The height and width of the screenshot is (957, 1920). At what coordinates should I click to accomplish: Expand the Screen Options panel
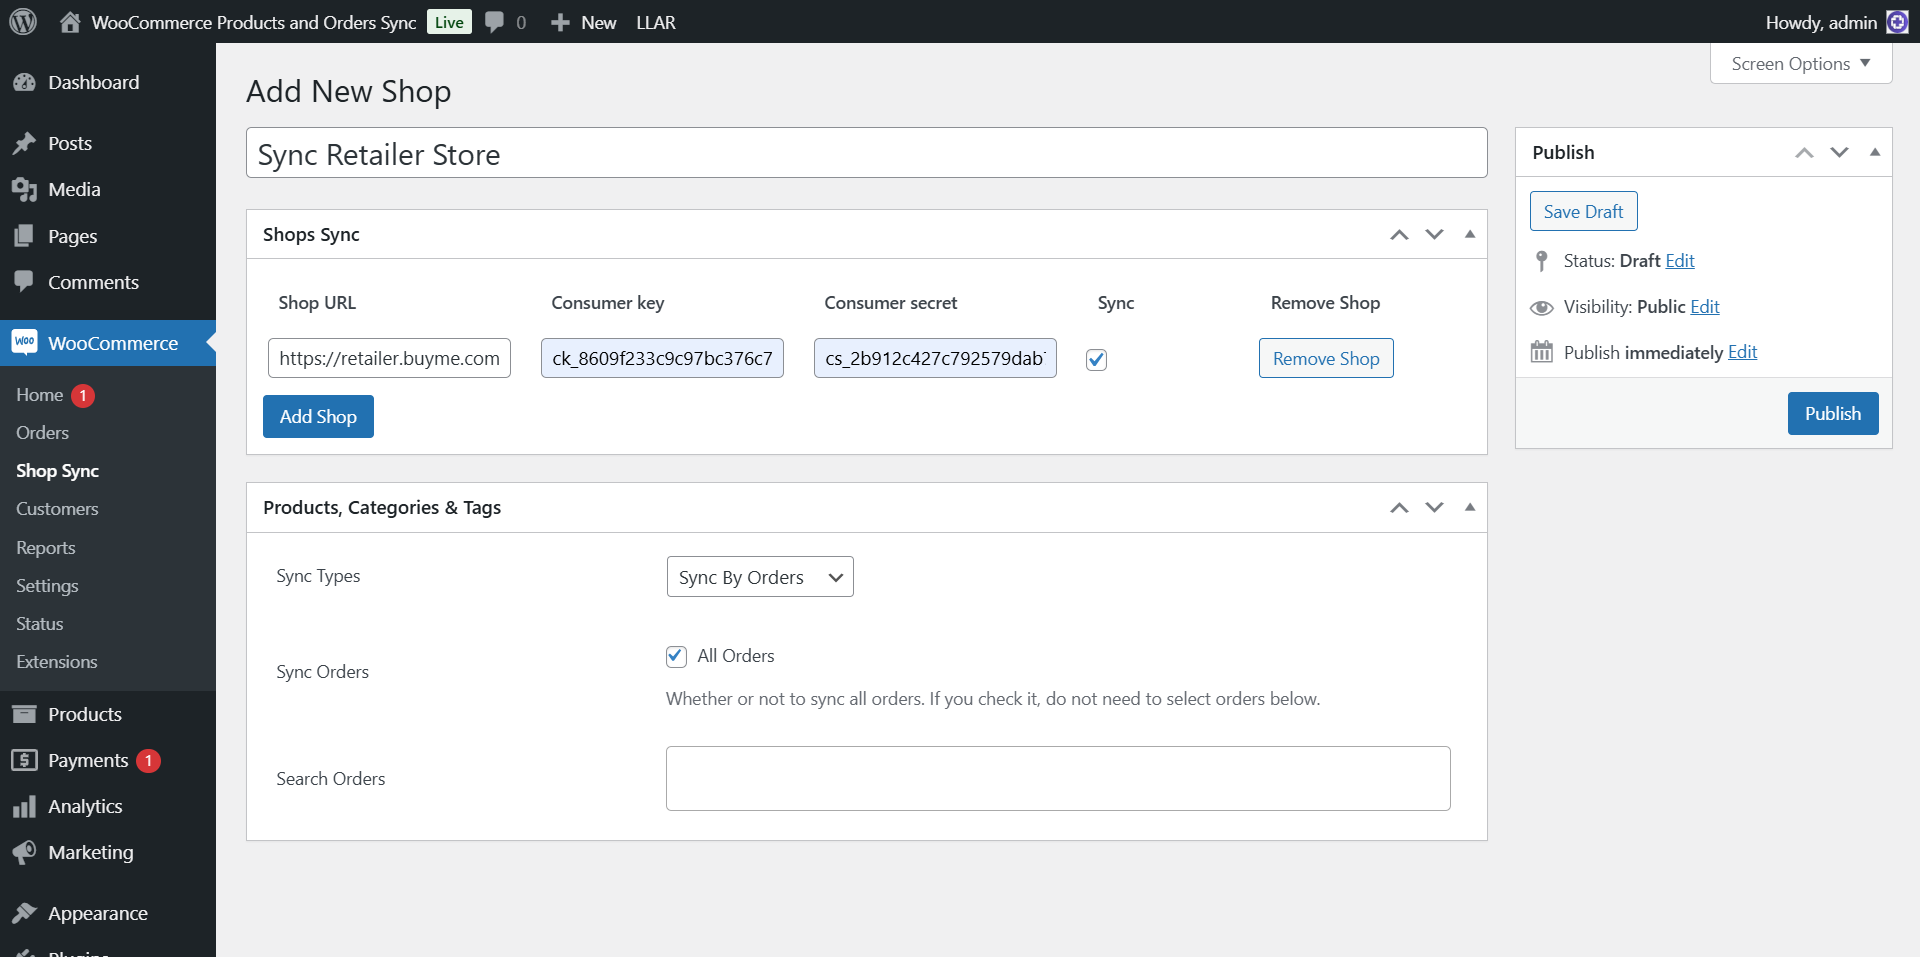pos(1799,63)
